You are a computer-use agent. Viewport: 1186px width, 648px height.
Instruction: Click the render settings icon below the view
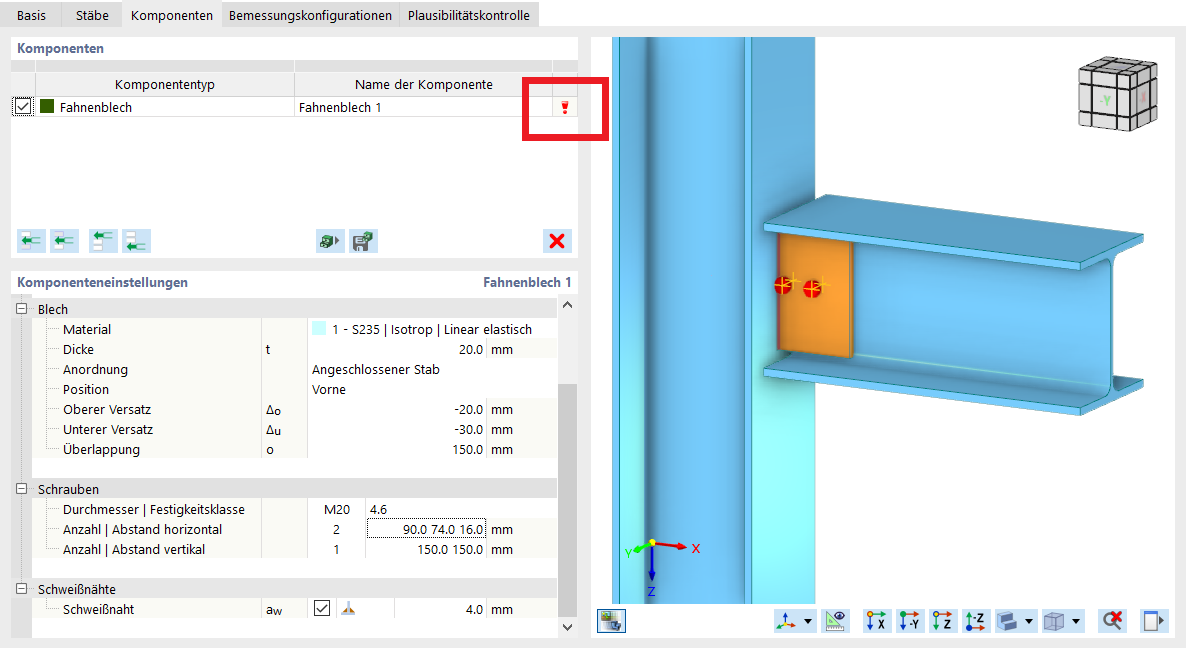pos(611,621)
